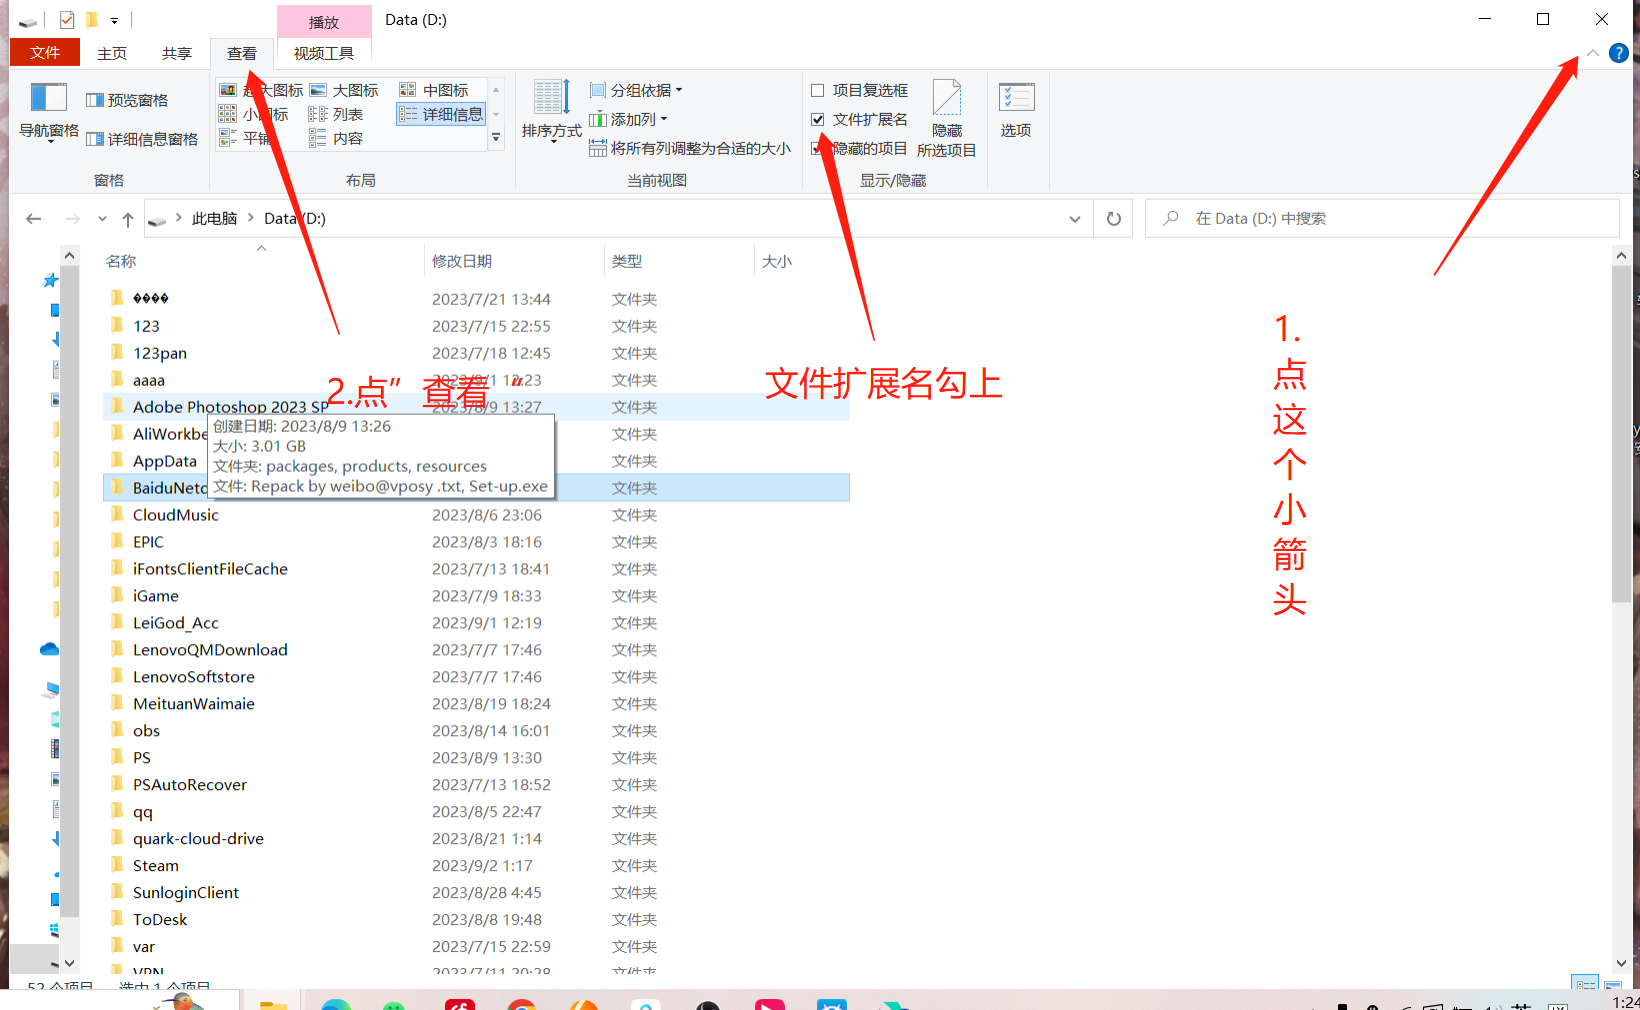The height and width of the screenshot is (1010, 1640).
Task: Sort by the 类型 column header
Action: pos(627,261)
